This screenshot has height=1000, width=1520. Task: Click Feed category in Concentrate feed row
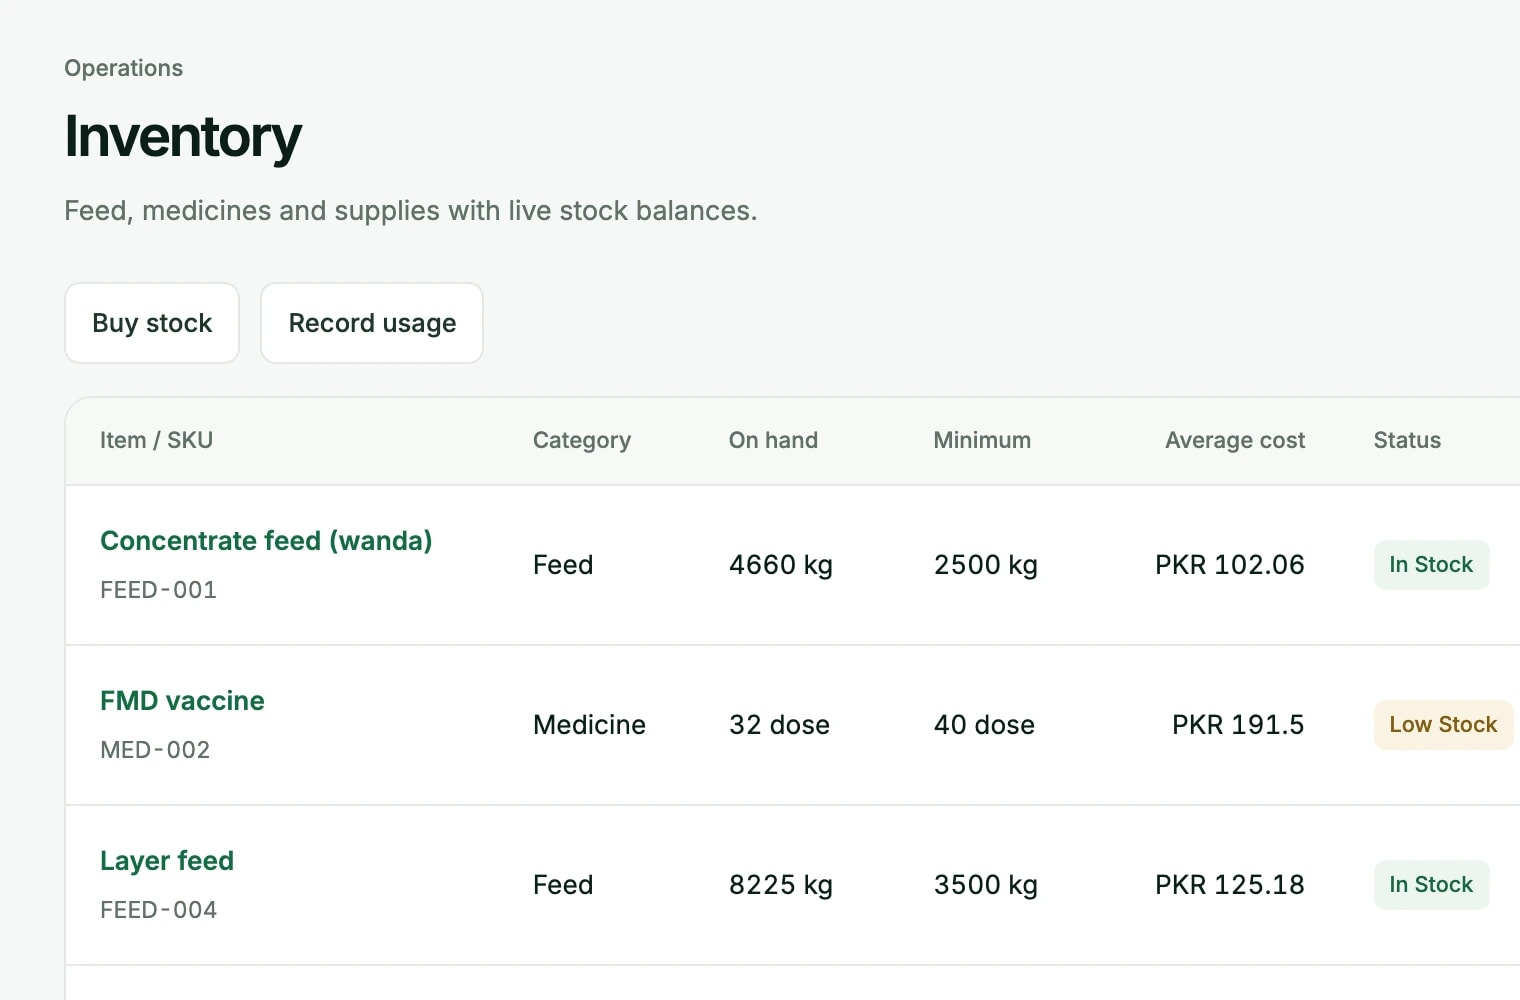pos(563,565)
